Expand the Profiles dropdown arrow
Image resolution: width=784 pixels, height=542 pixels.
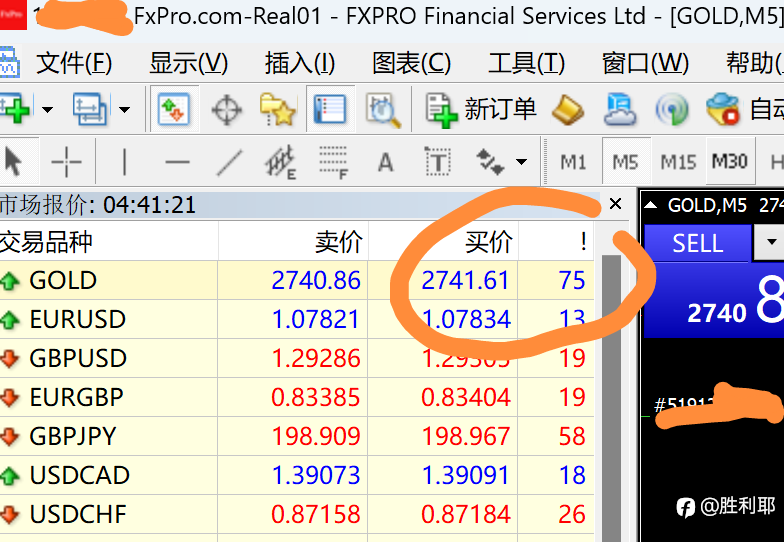tap(124, 109)
